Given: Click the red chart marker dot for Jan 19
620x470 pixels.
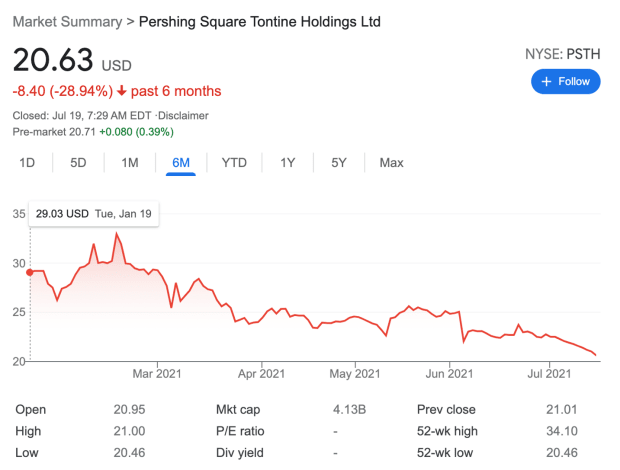Looking at the screenshot, I should pos(30,272).
